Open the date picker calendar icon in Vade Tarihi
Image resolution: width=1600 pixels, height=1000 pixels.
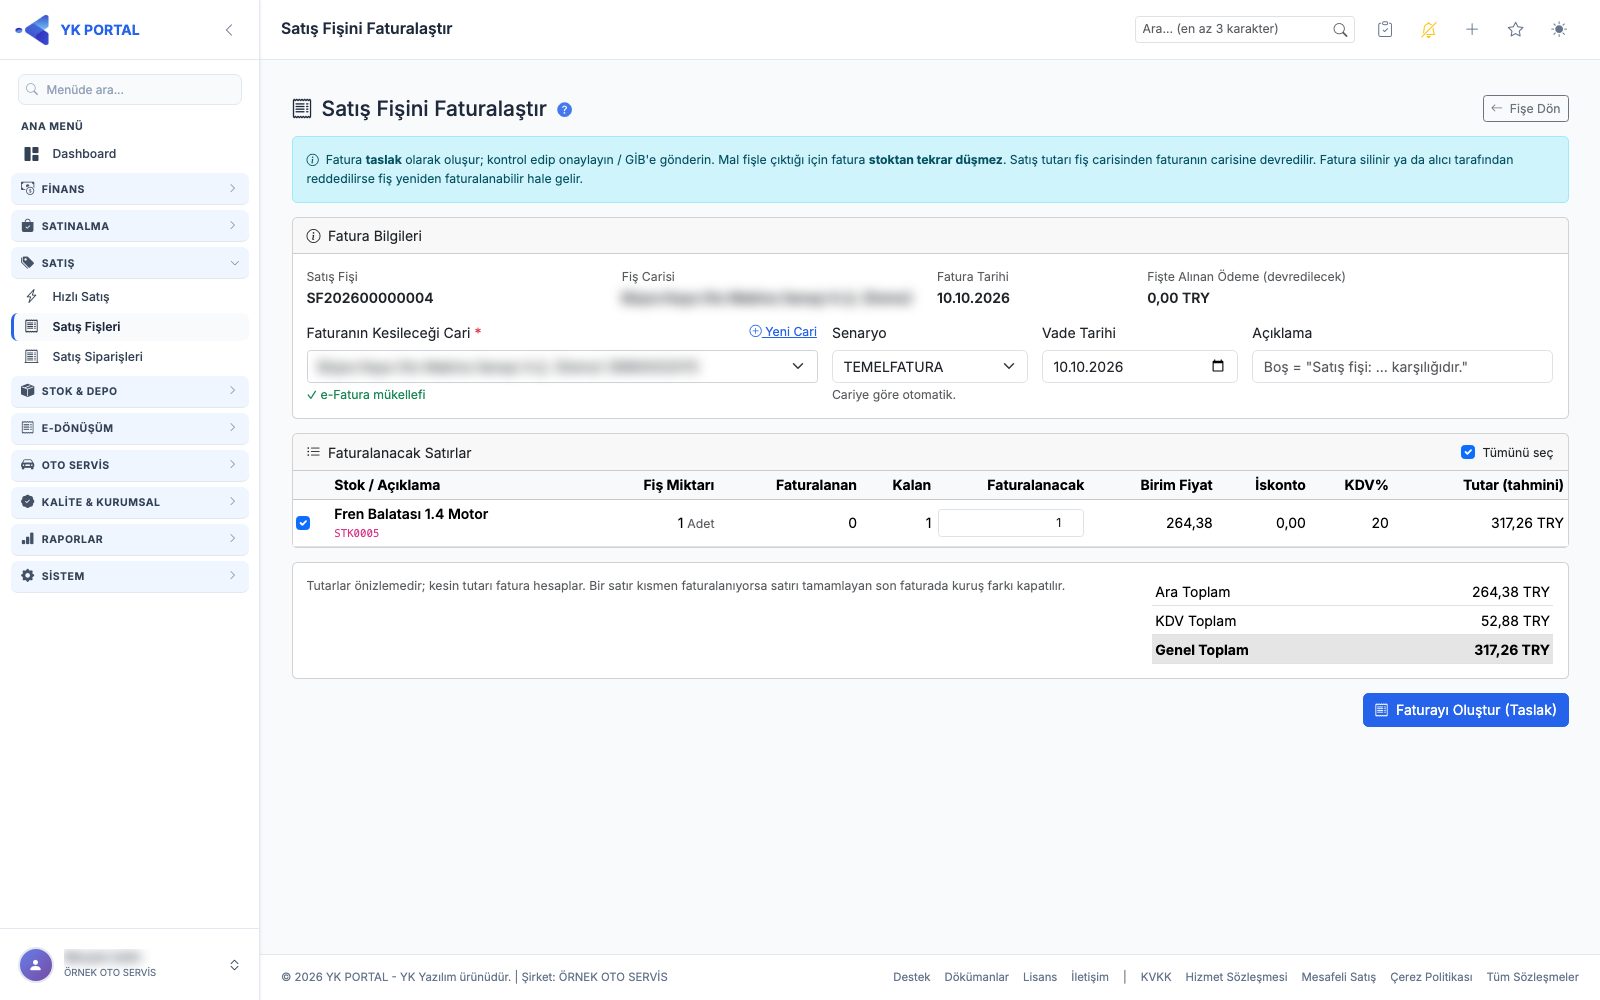[x=1218, y=366]
